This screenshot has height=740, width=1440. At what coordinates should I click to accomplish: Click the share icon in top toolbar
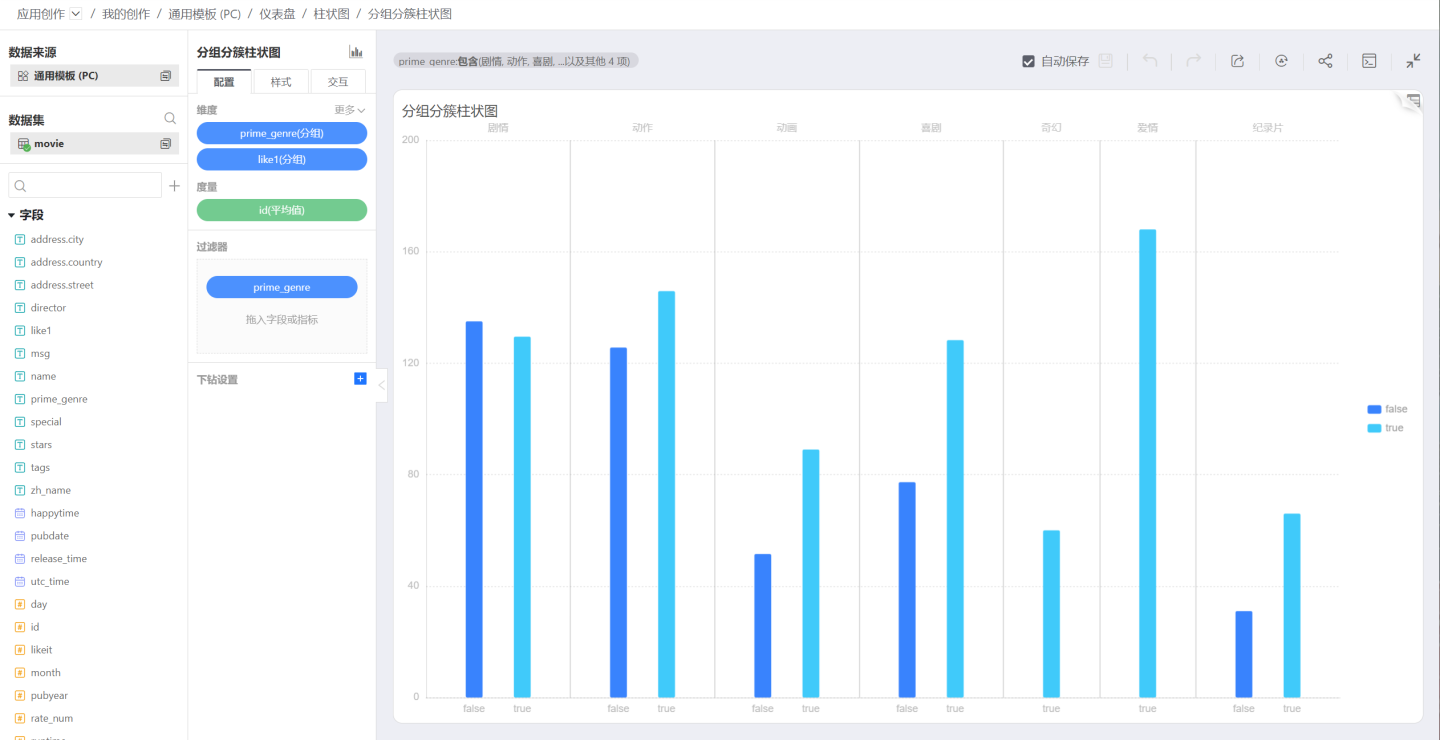(x=1325, y=61)
